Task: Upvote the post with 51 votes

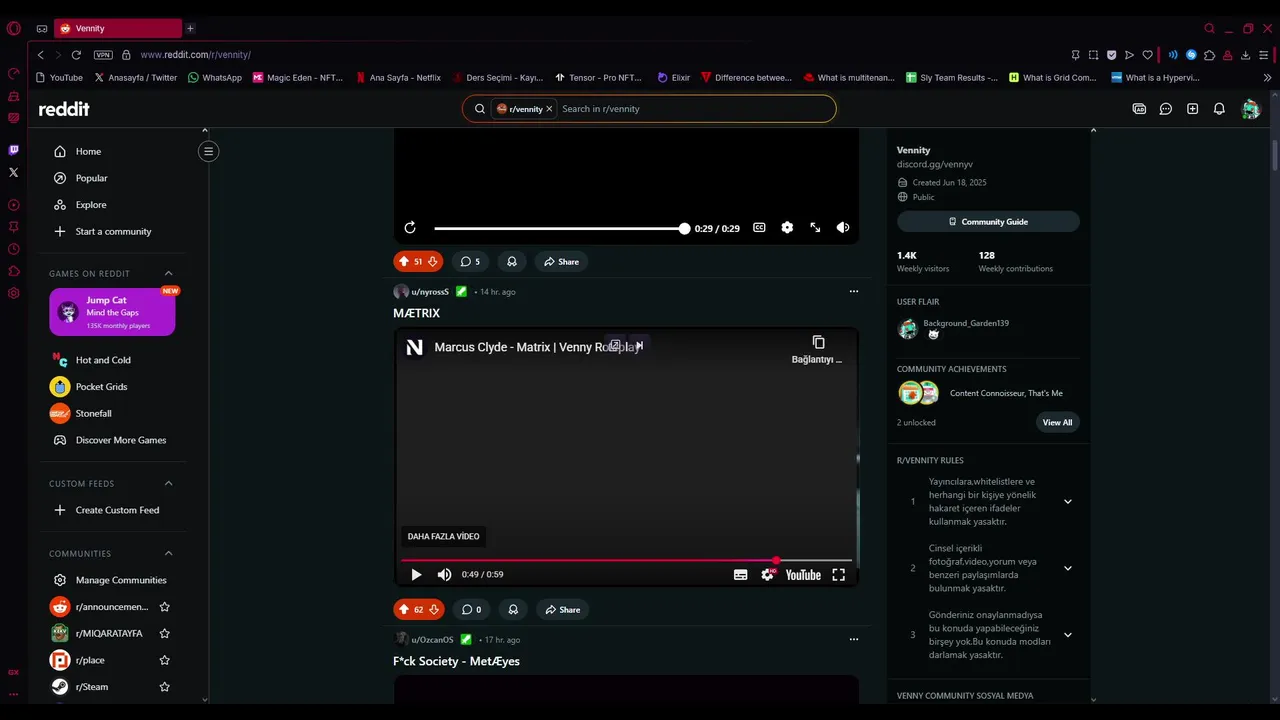Action: pos(404,262)
